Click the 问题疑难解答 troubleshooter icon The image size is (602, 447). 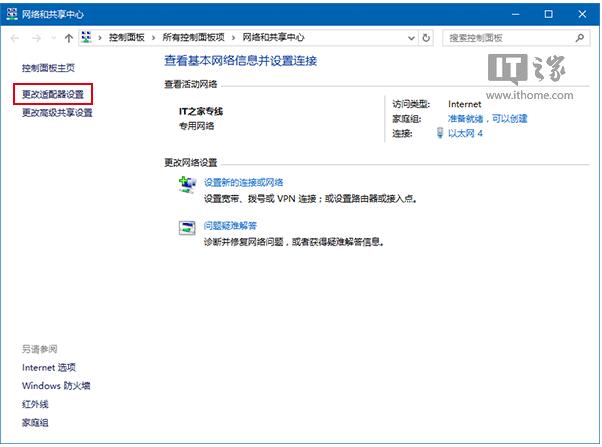[187, 229]
